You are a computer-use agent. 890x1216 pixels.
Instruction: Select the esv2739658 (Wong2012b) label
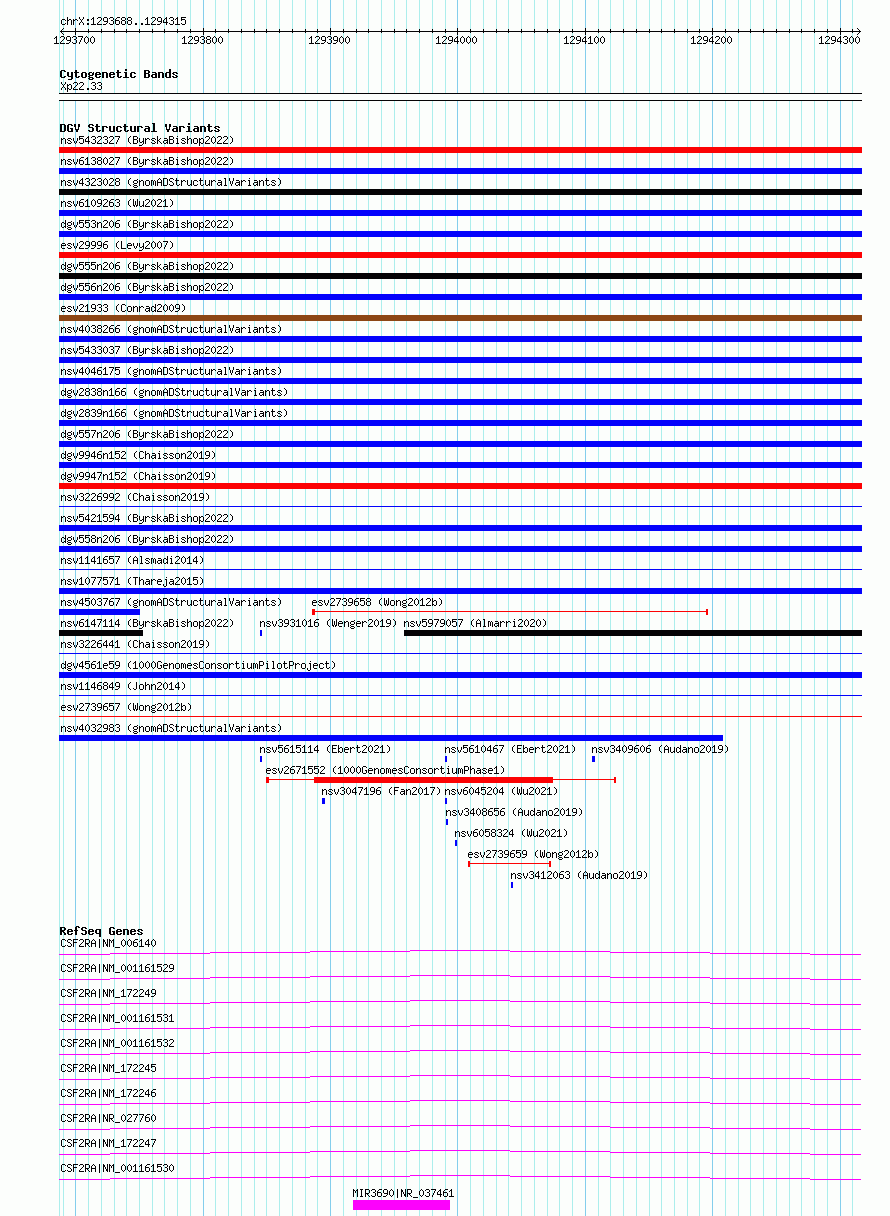coord(377,602)
